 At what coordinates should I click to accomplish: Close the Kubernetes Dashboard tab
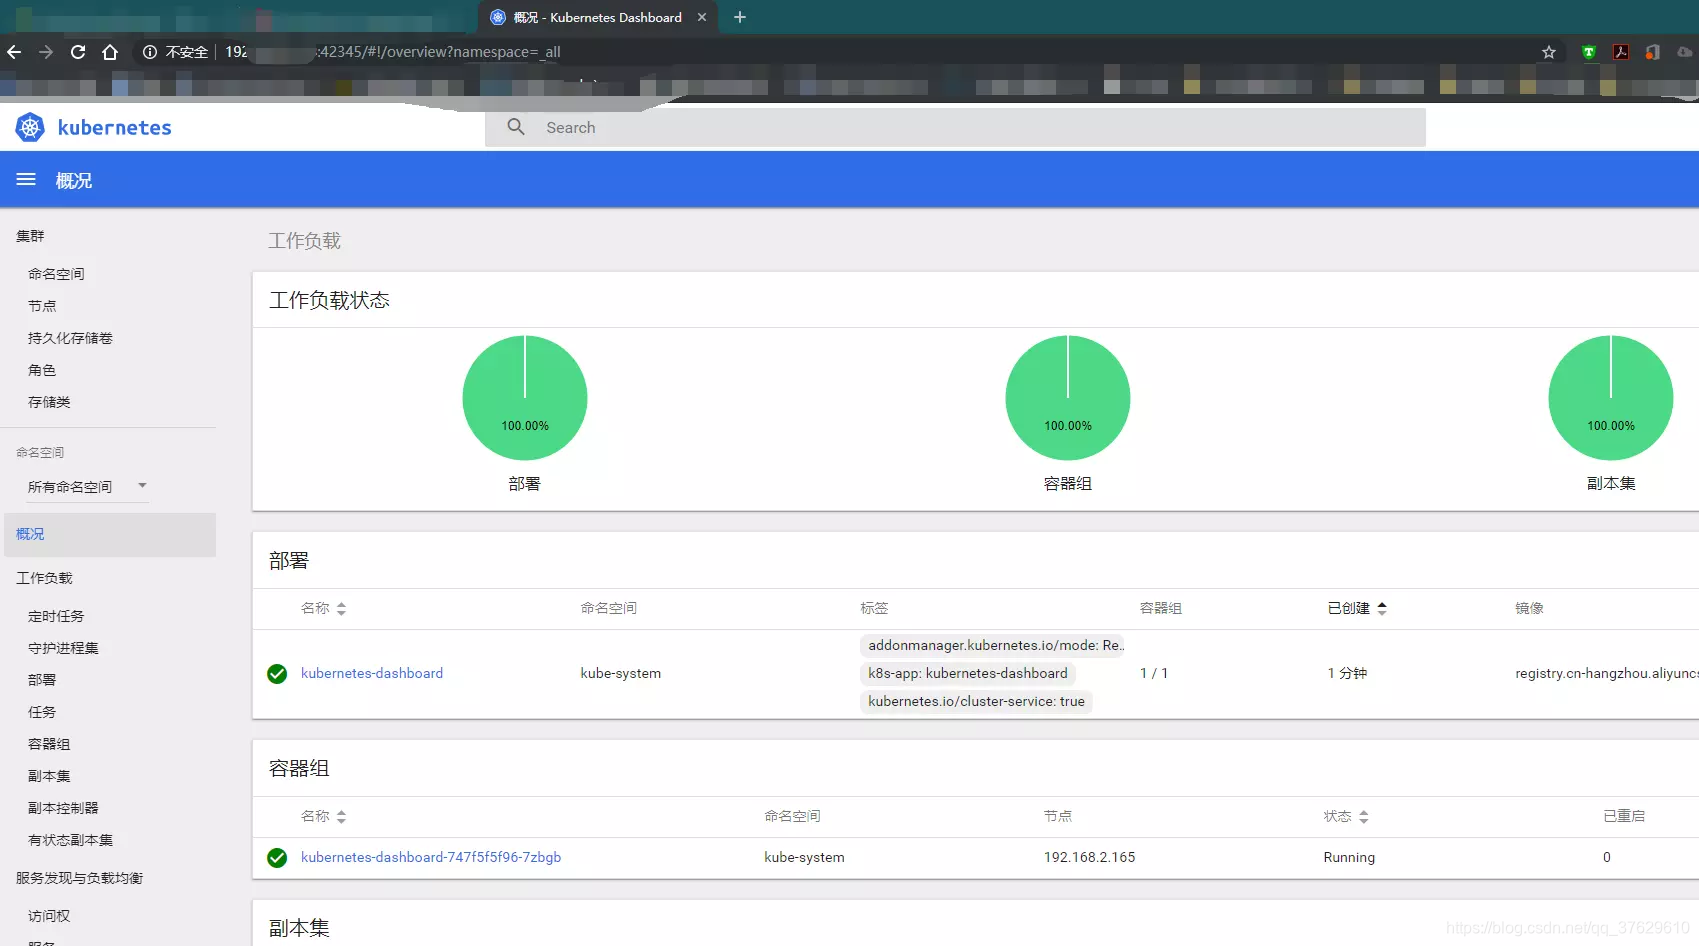click(x=702, y=17)
